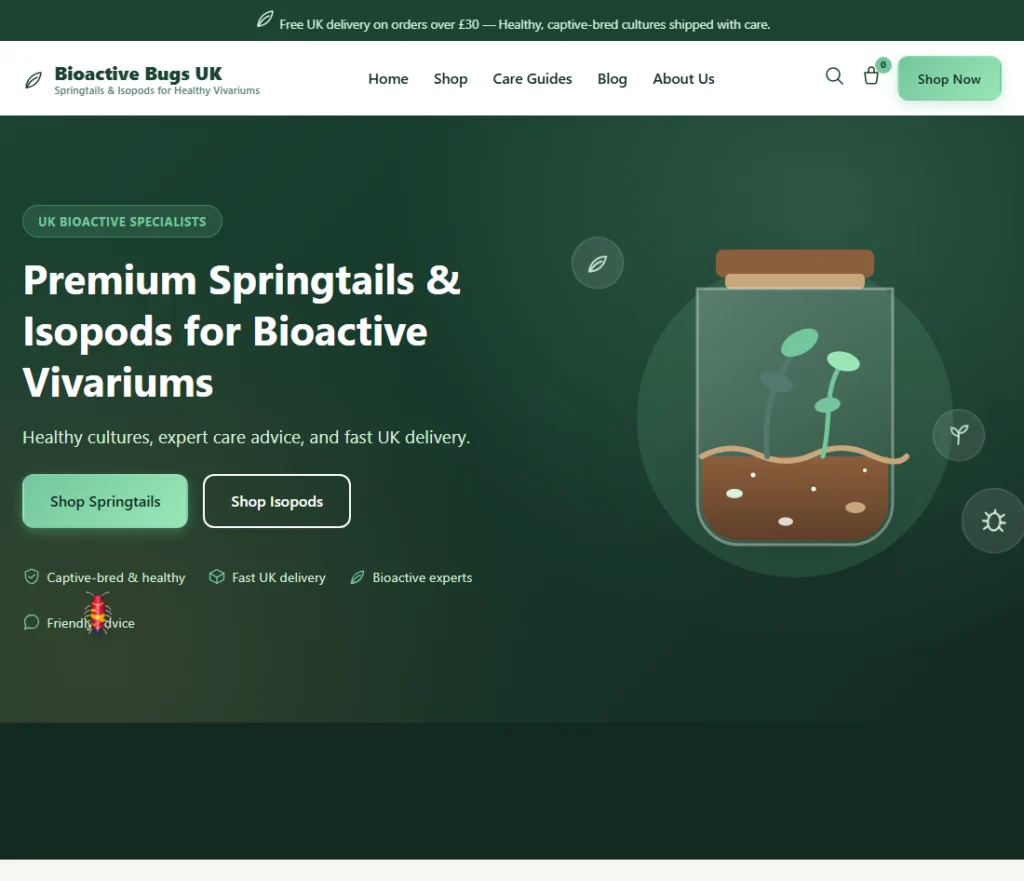1024x881 pixels.
Task: Open the Shop nav item
Action: click(x=451, y=78)
